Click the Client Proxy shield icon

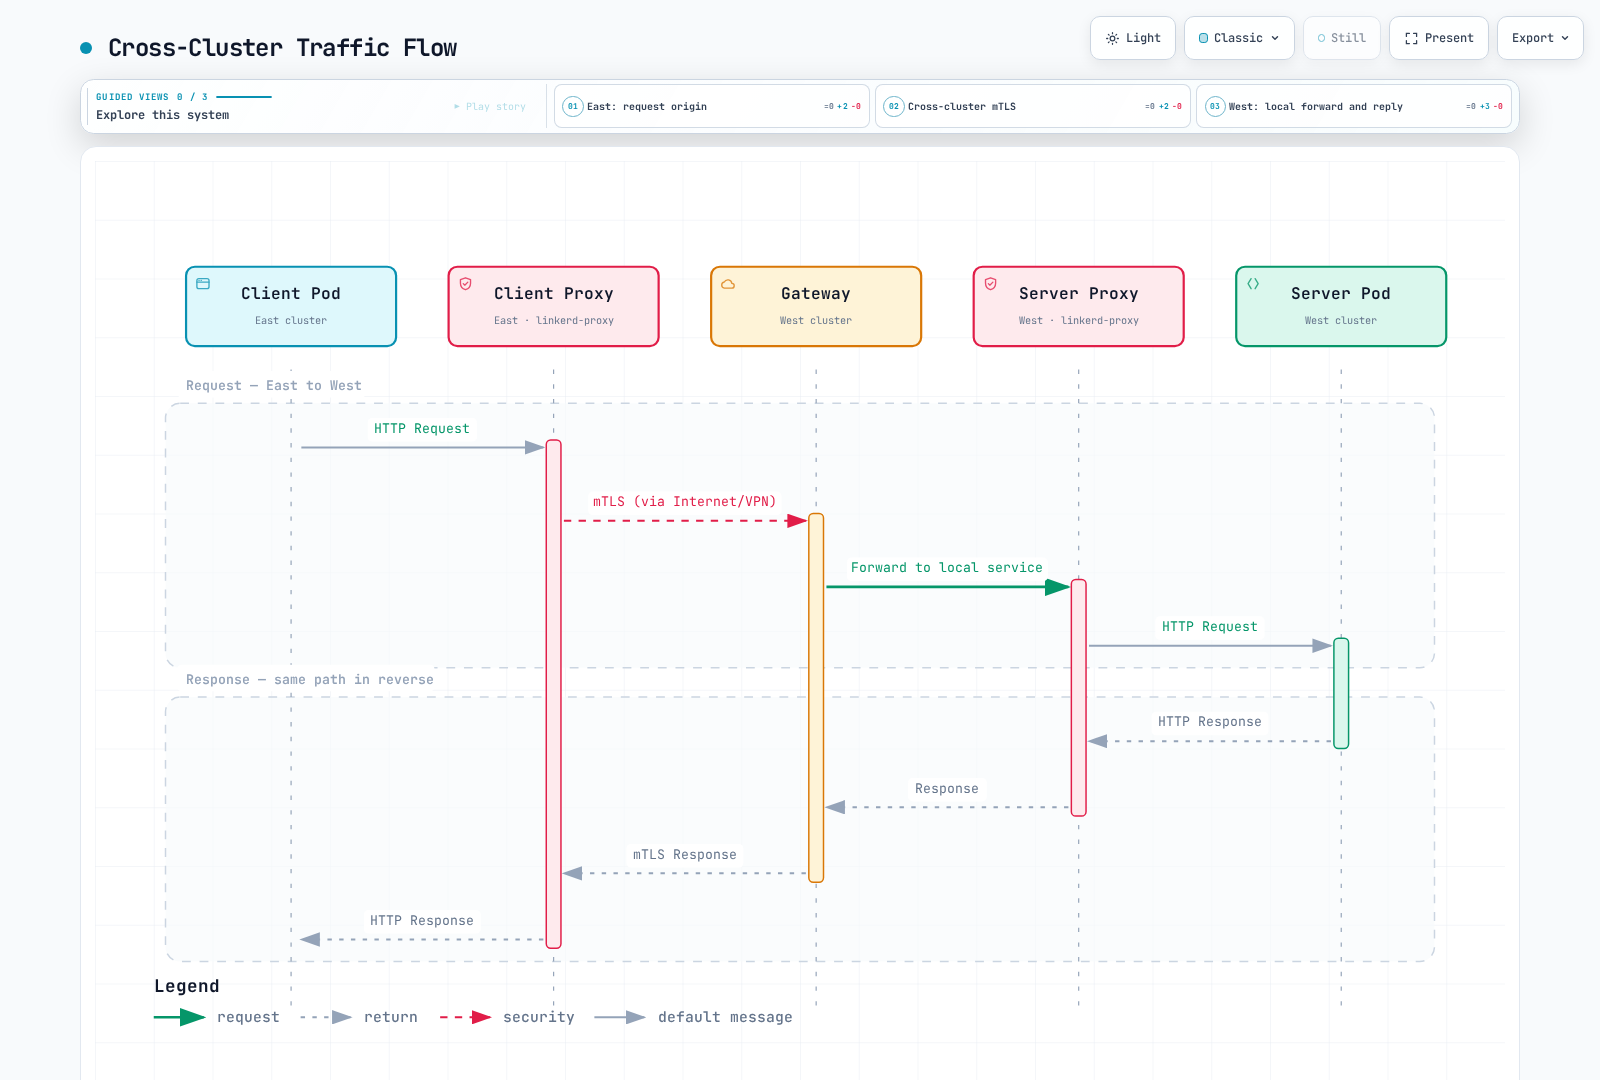[x=466, y=284]
